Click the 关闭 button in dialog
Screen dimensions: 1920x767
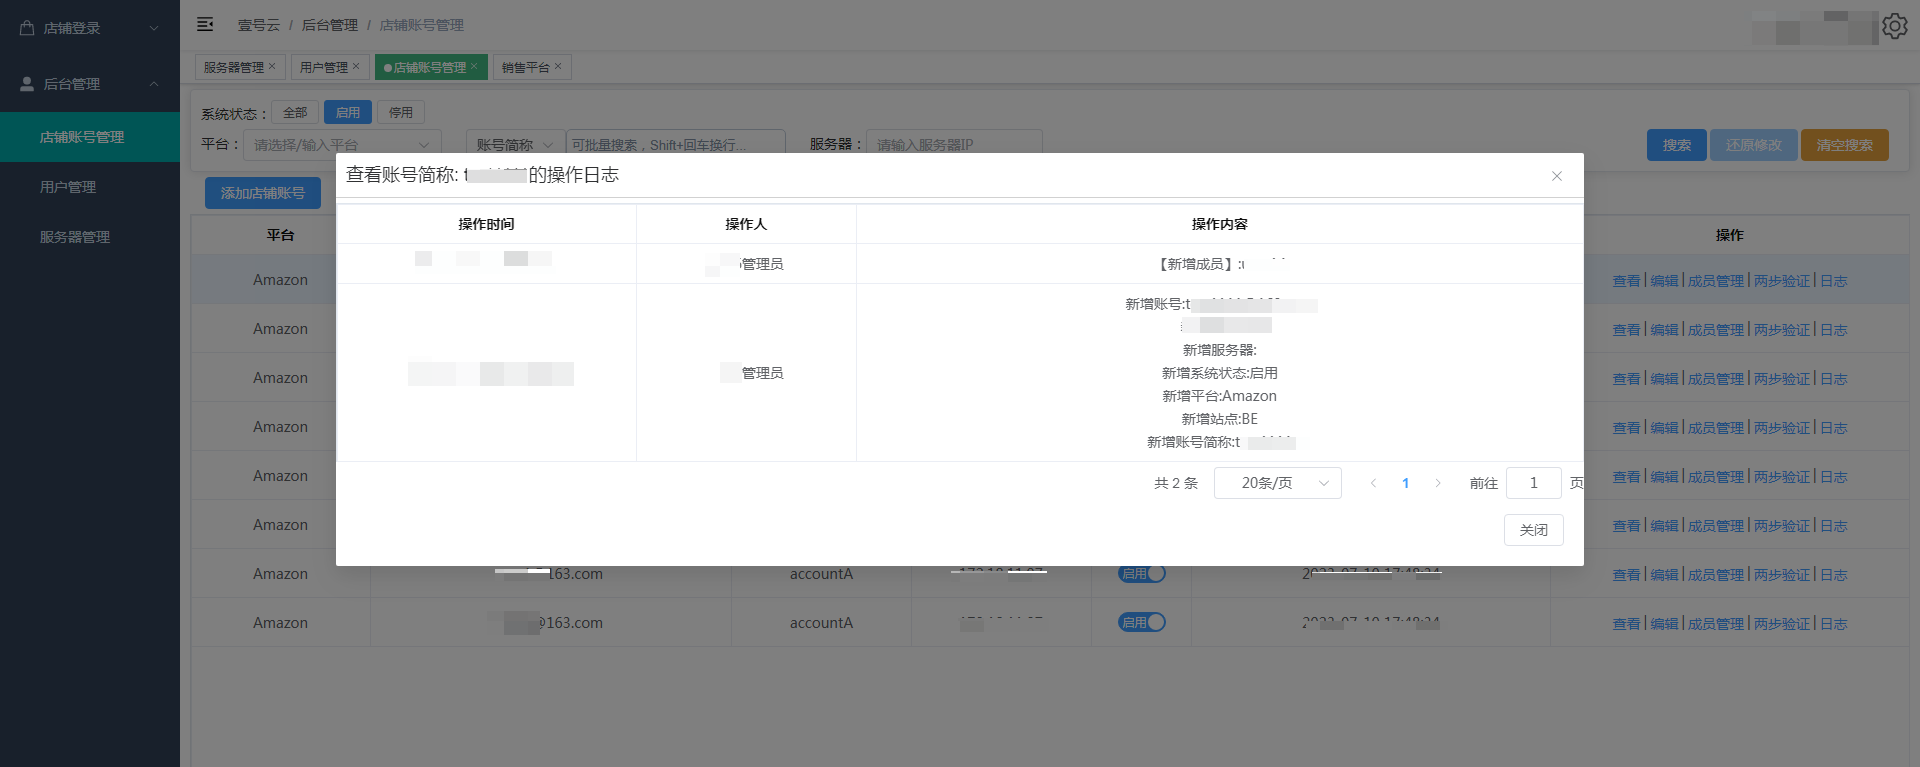pos(1534,530)
